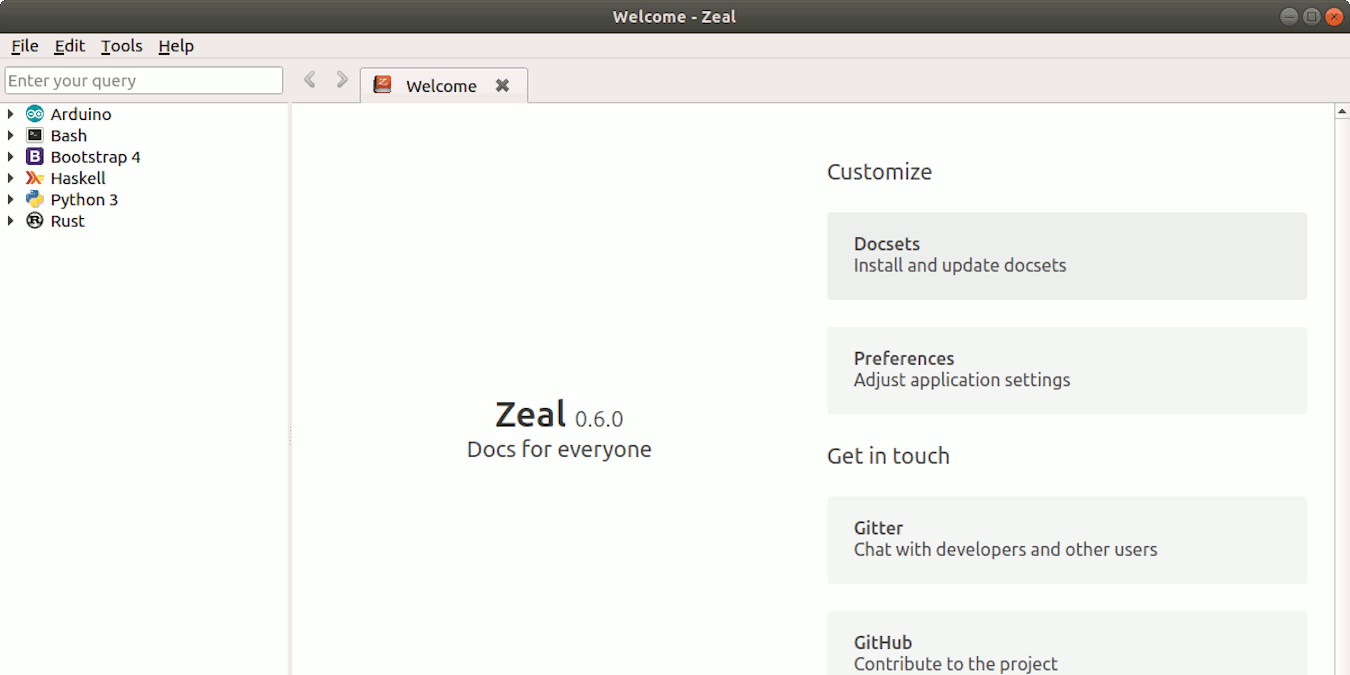The height and width of the screenshot is (675, 1350).
Task: Expand the Rust docset tree
Action: coord(12,220)
